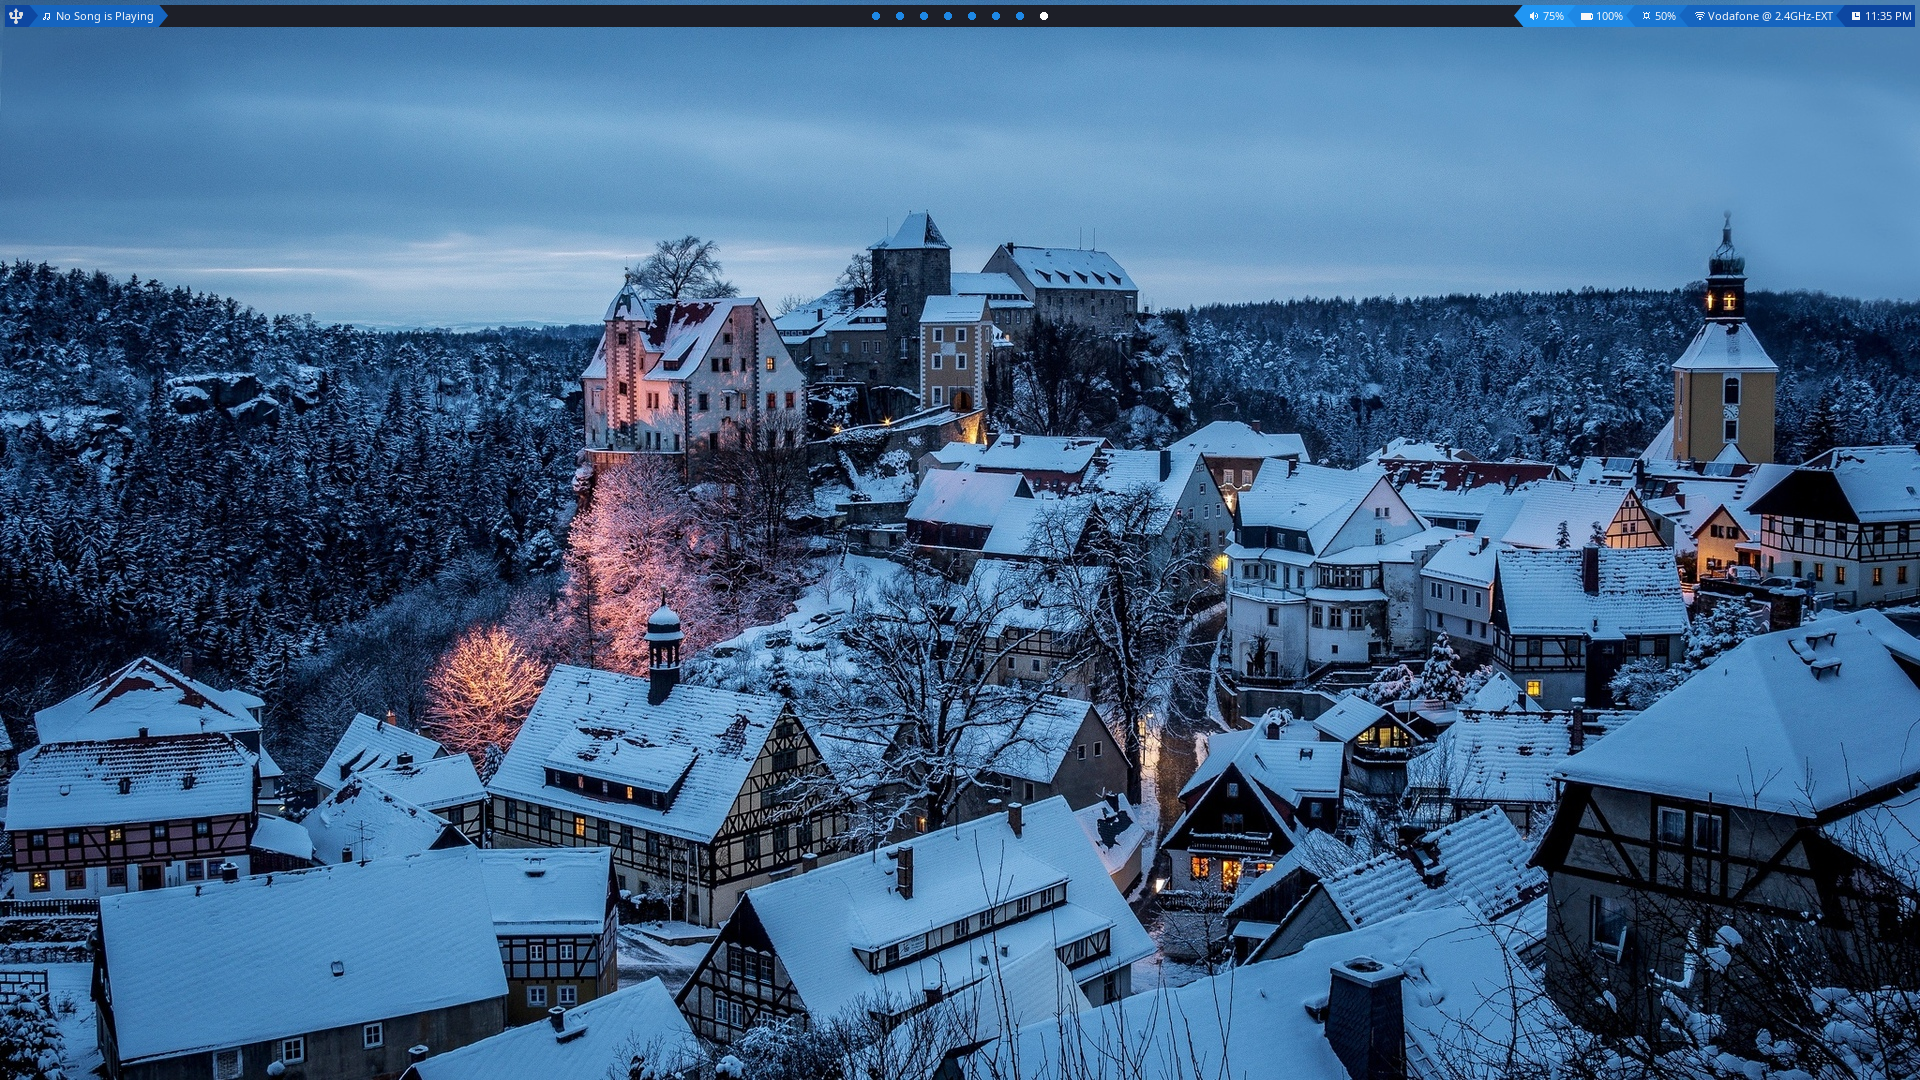Click the active white workspace dot
Screen dimensions: 1920x1080
1044,16
